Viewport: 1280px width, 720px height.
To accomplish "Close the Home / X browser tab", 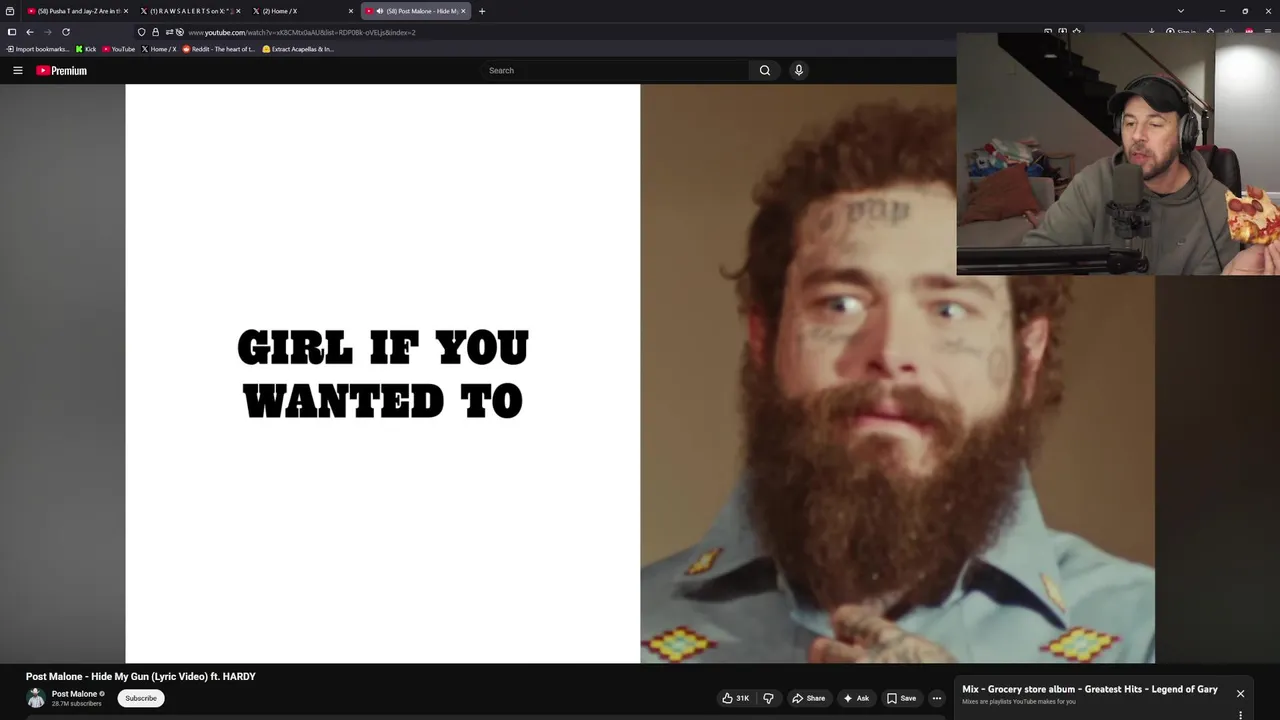I will coord(351,11).
